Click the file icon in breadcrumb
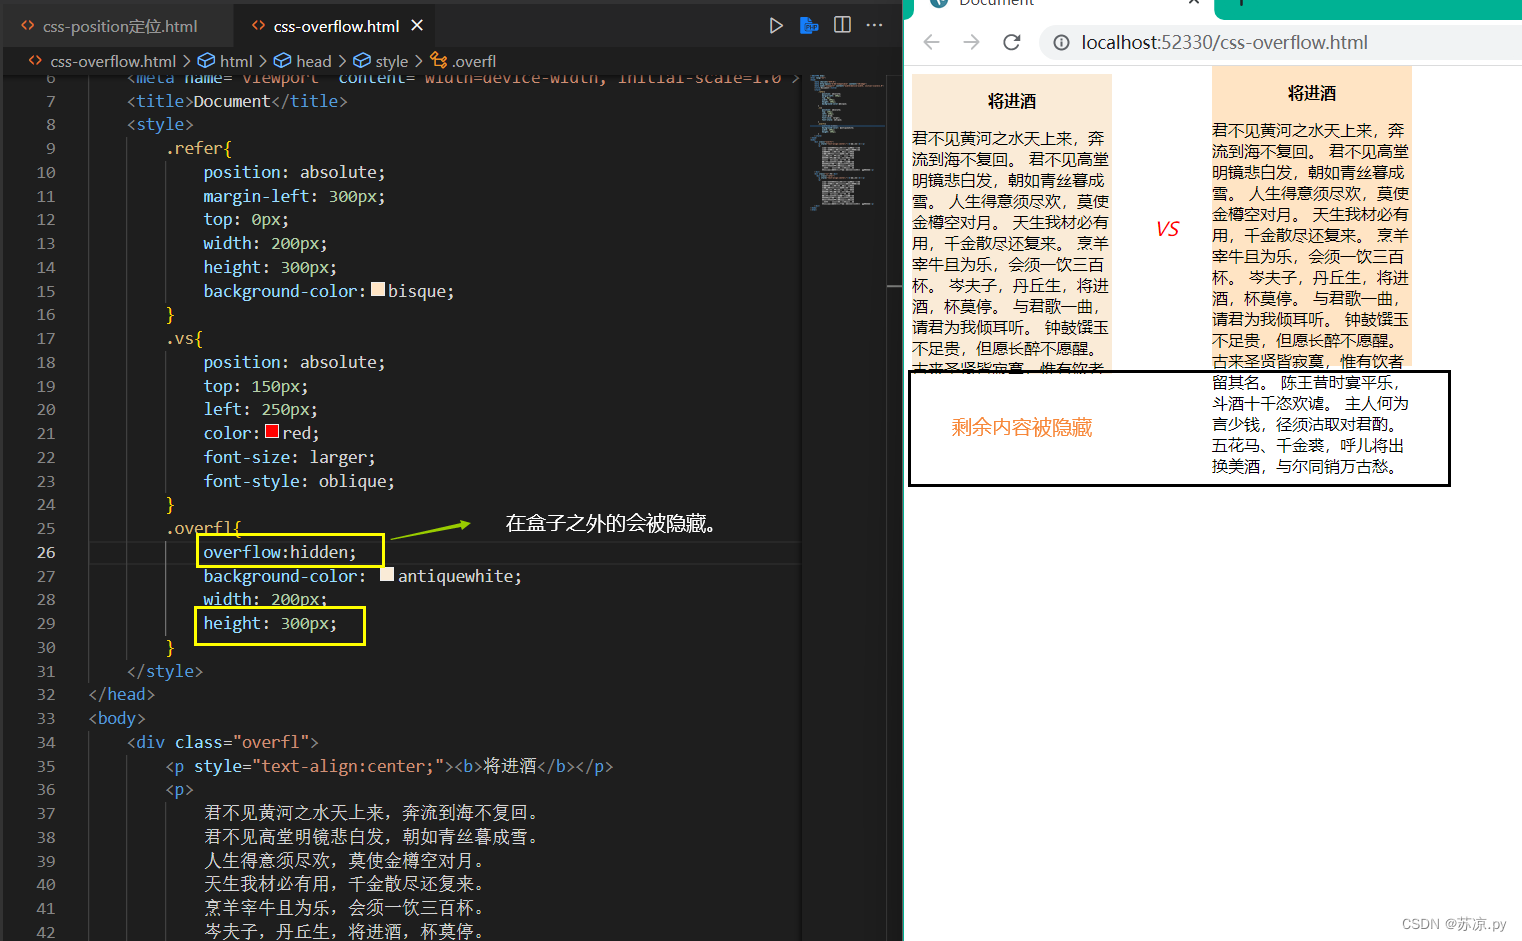The height and width of the screenshot is (941, 1522). coord(35,61)
